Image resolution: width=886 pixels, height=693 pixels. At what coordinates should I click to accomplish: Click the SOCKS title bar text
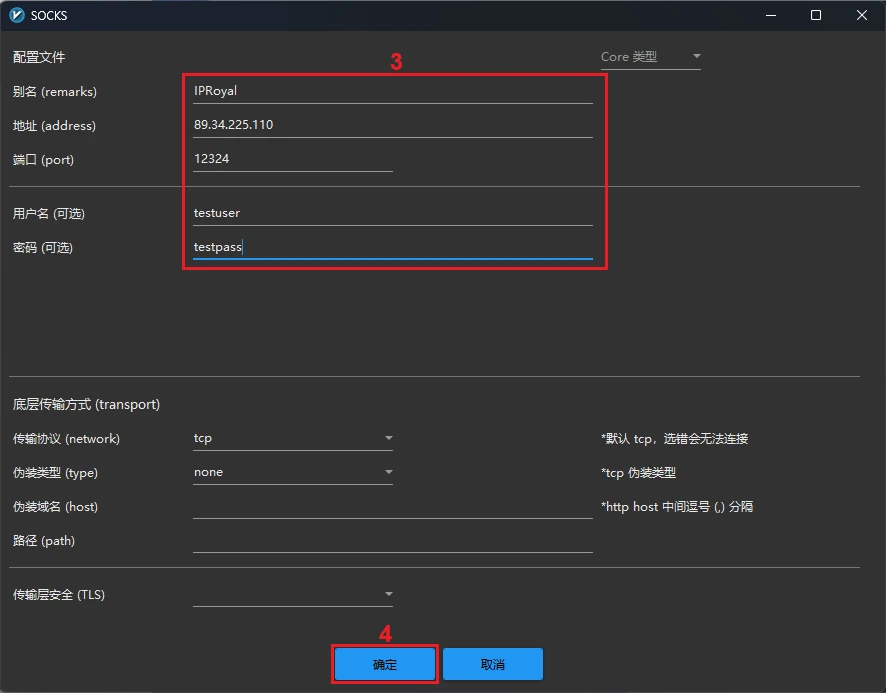tap(49, 16)
